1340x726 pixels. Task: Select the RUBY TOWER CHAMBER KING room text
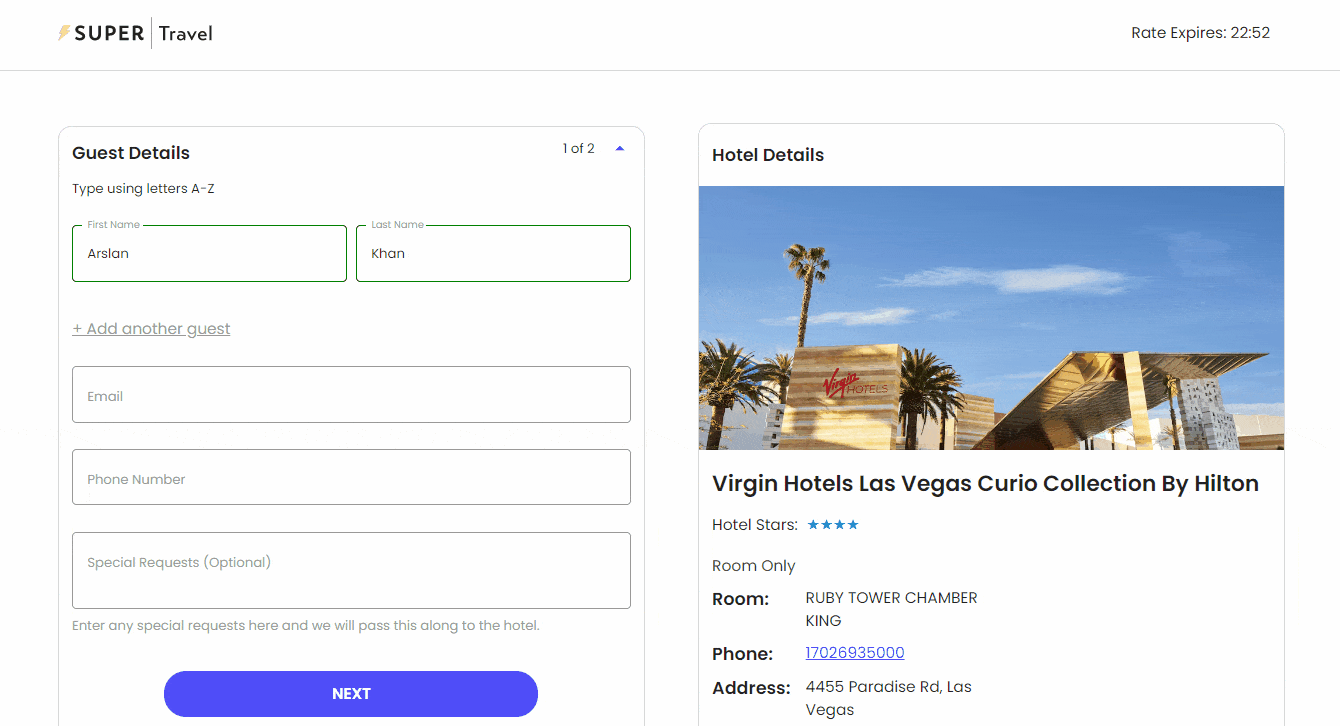point(891,609)
